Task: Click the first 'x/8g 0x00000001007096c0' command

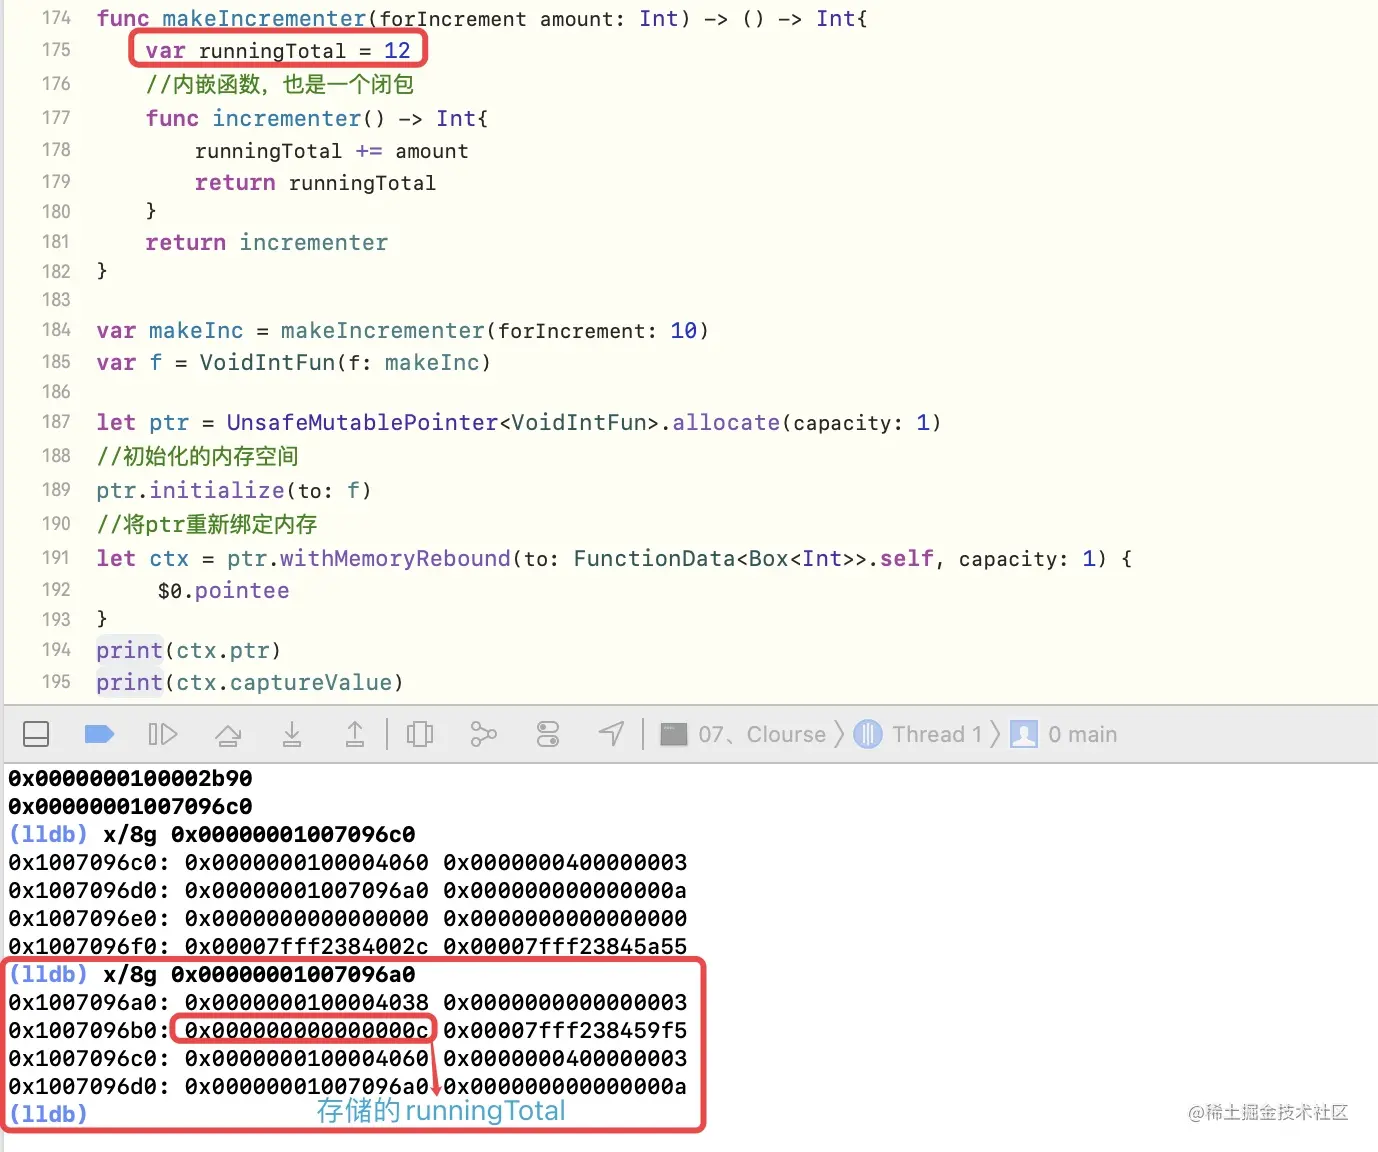Action: 259,834
